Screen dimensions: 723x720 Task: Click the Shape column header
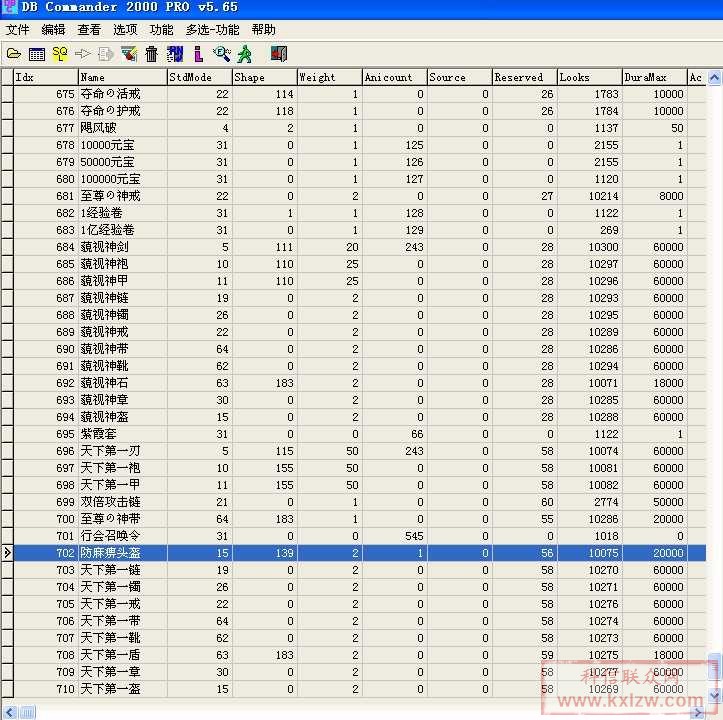point(265,77)
